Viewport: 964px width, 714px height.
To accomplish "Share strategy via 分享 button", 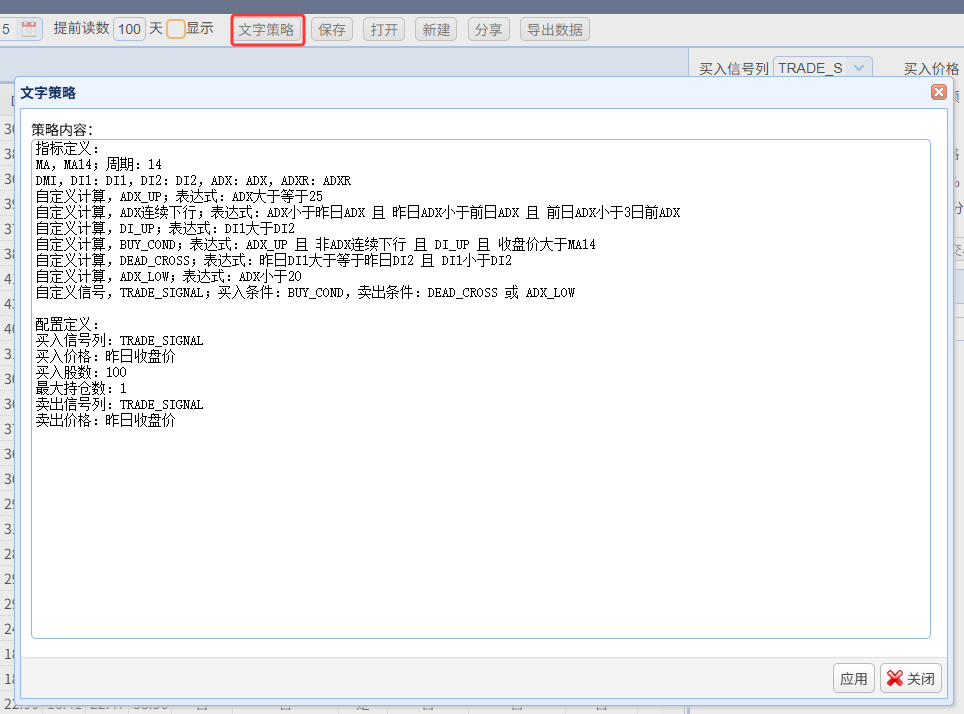I will click(x=489, y=30).
